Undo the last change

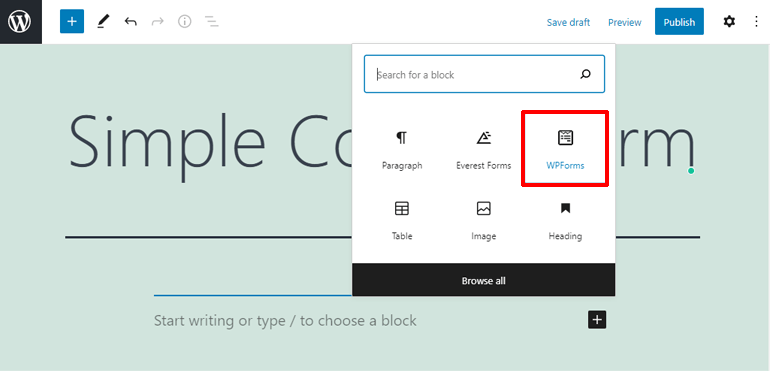130,22
